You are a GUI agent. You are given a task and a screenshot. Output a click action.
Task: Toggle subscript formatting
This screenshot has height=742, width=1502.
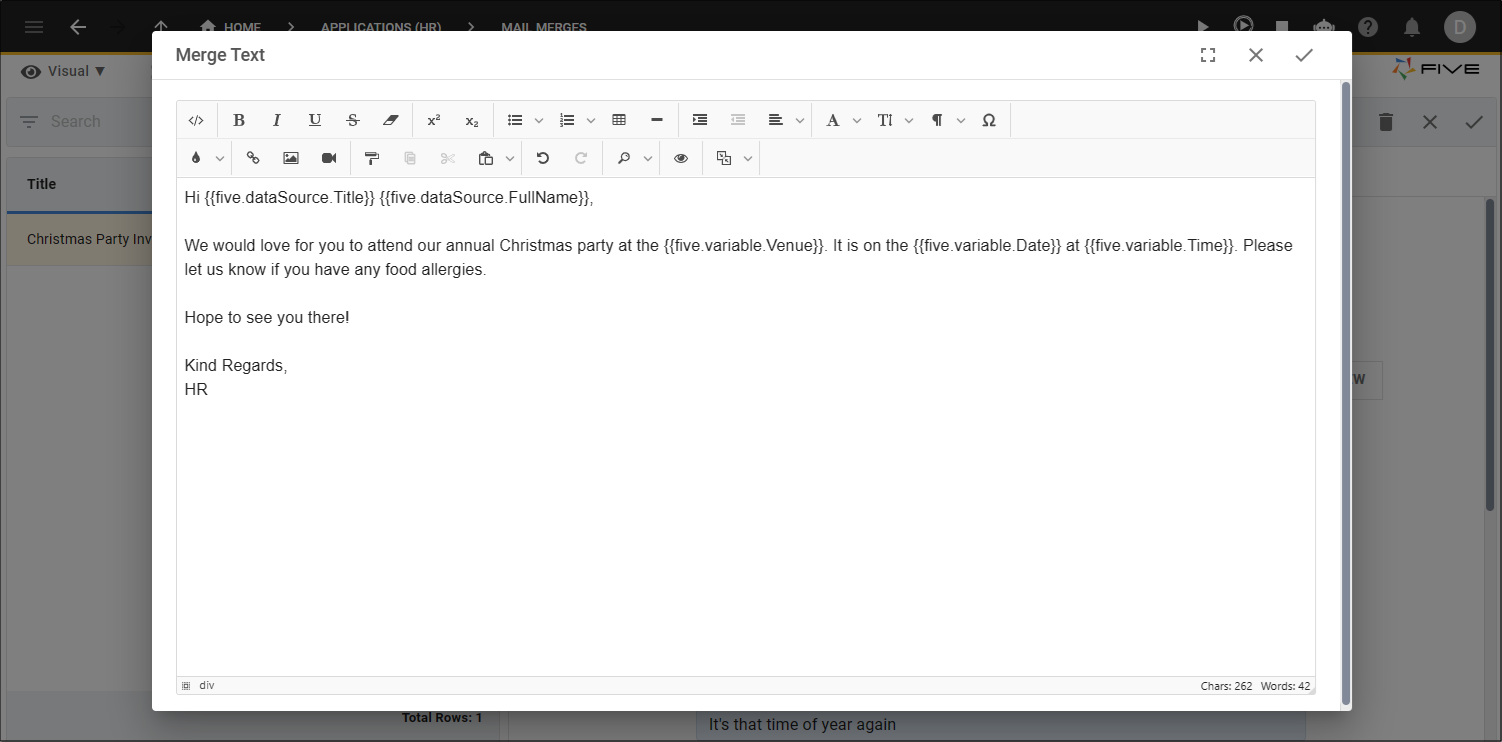[x=472, y=120]
